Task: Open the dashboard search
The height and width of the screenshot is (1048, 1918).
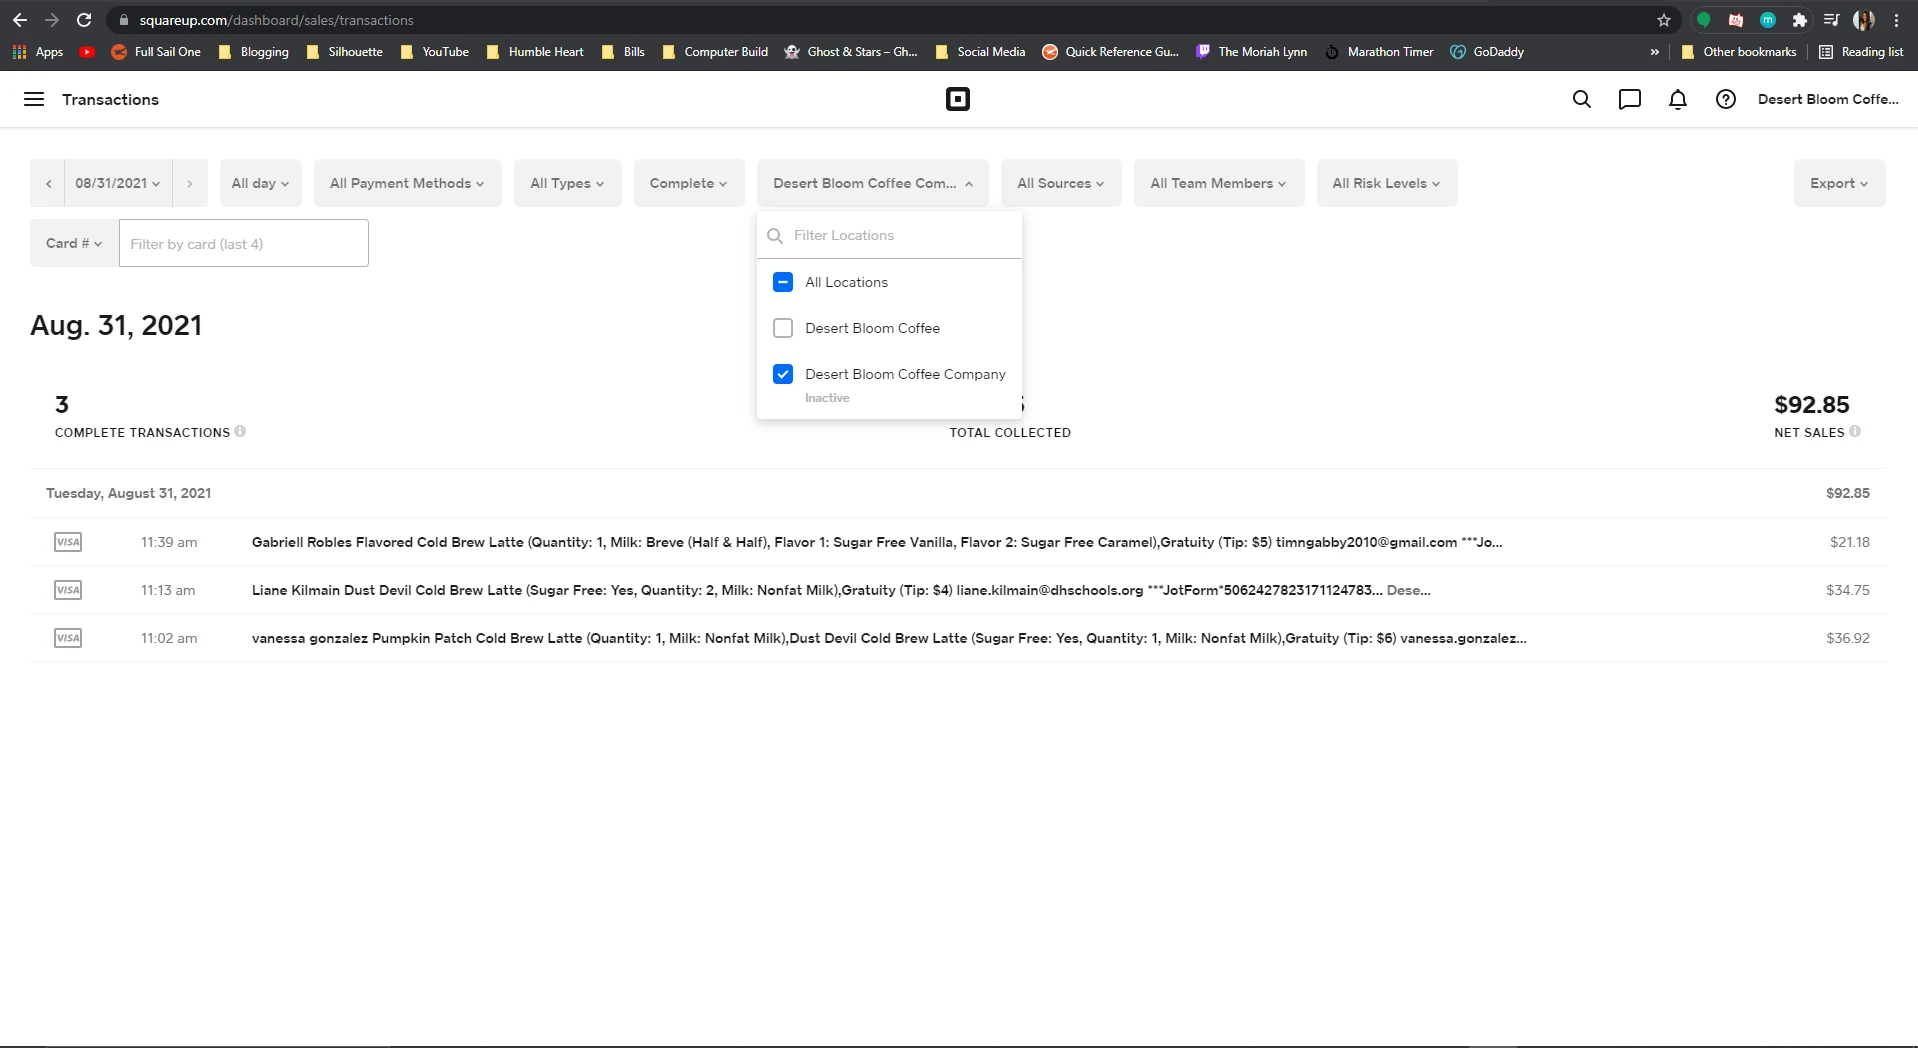Action: pos(1581,99)
